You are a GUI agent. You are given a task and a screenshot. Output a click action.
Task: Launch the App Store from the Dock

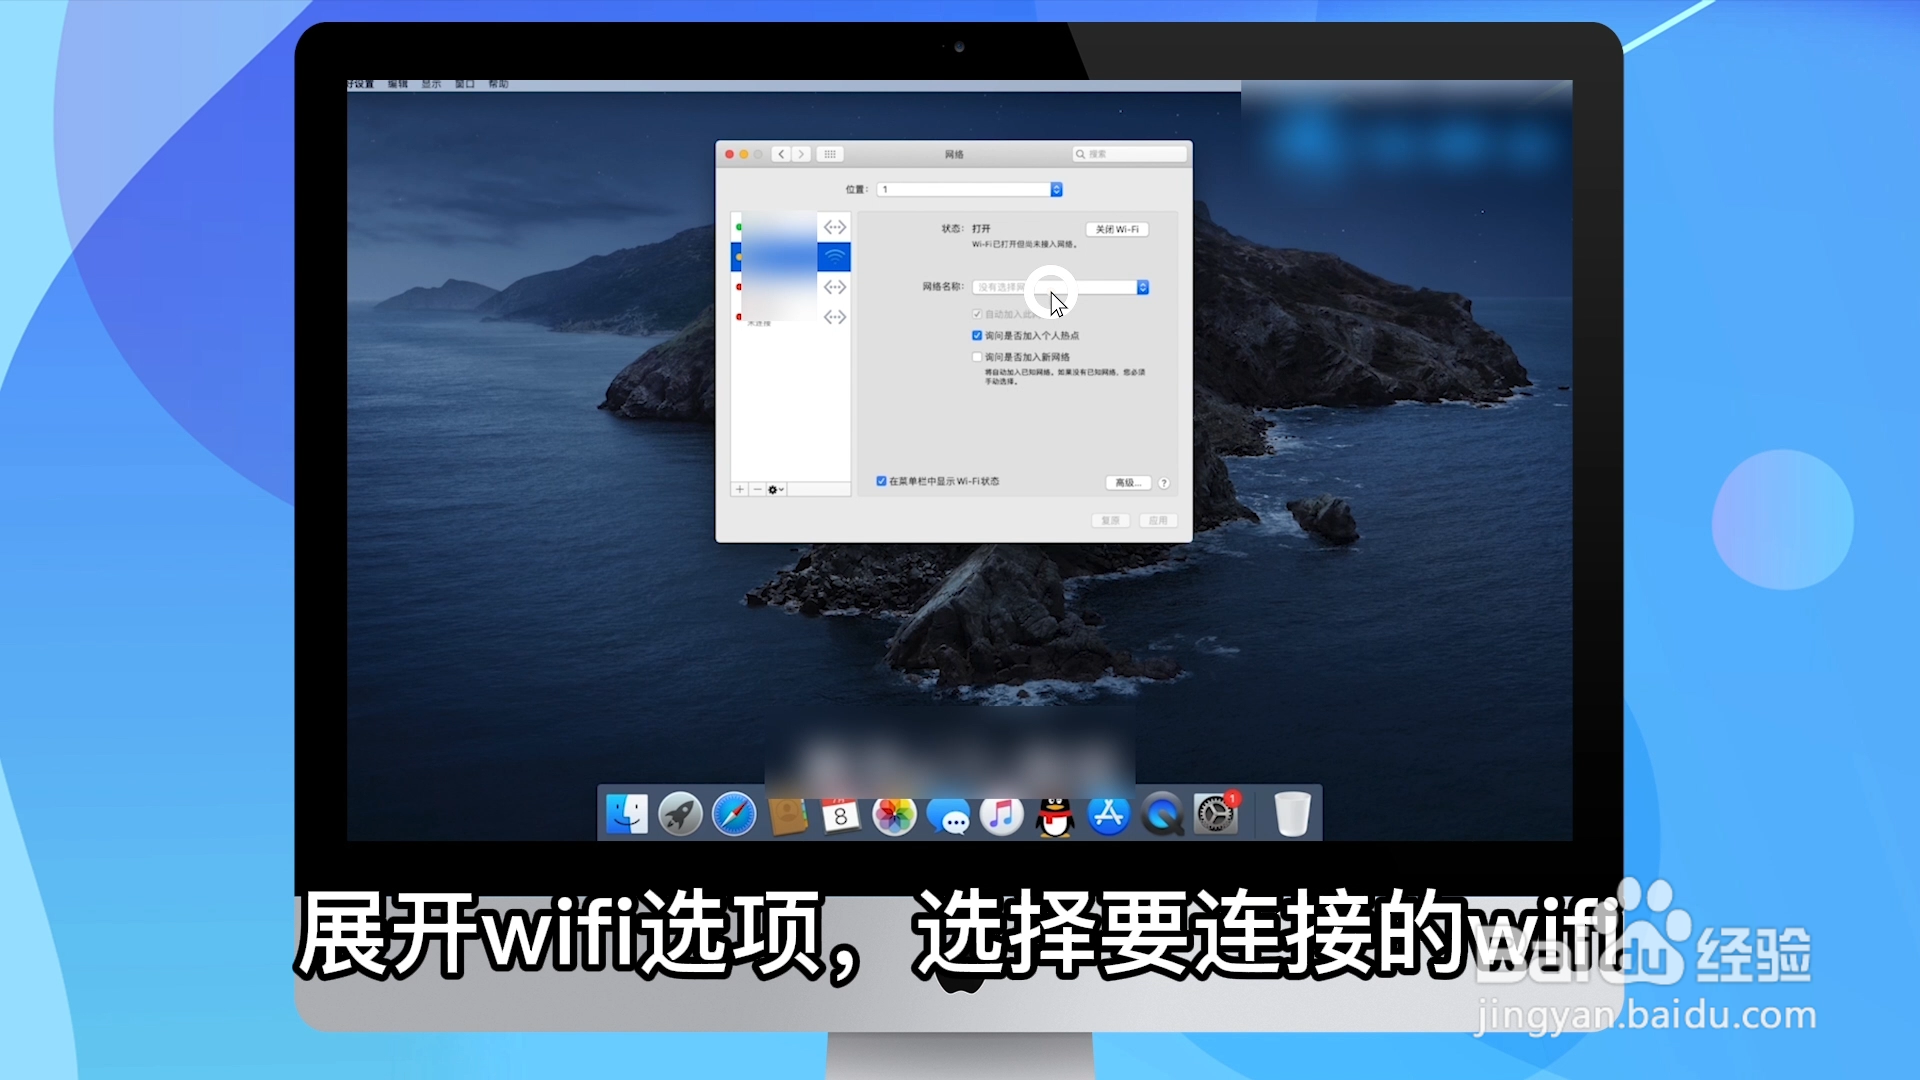1108,815
